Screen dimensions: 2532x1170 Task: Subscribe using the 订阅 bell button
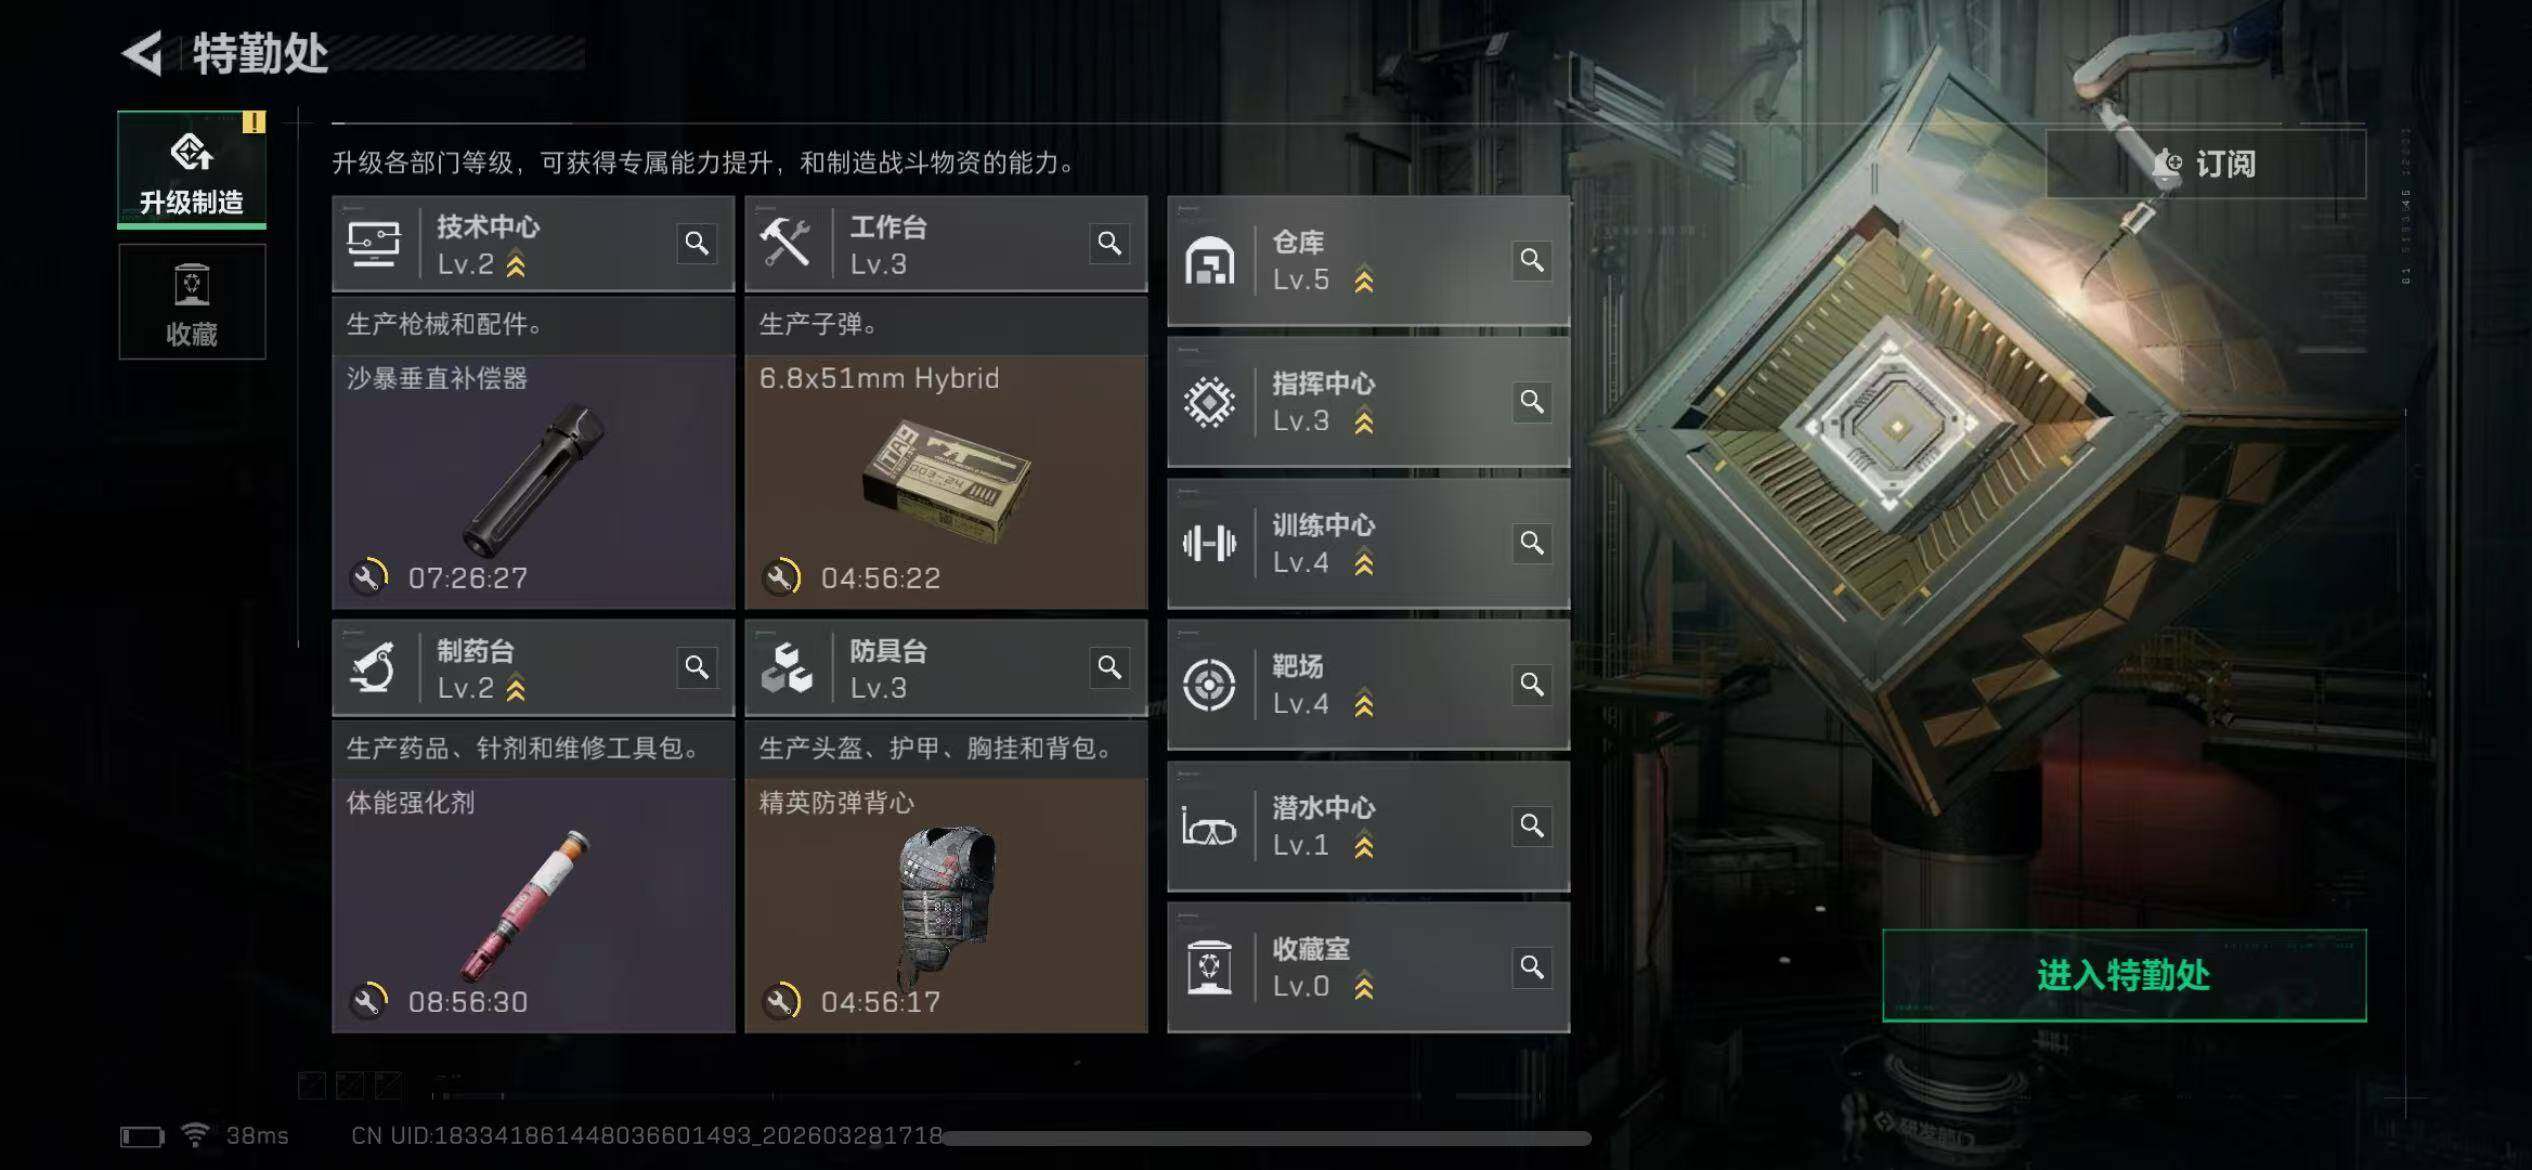pos(2206,163)
